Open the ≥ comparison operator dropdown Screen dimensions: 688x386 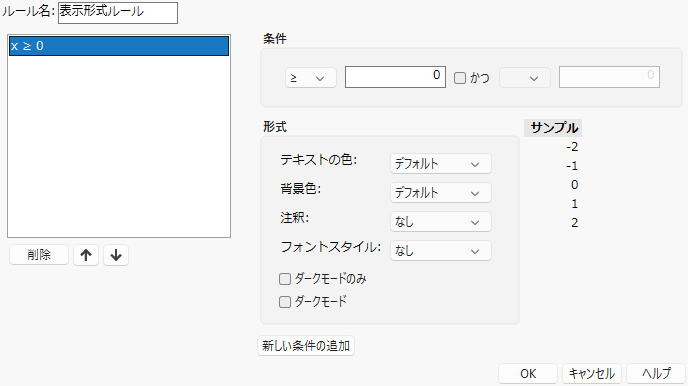(x=311, y=78)
